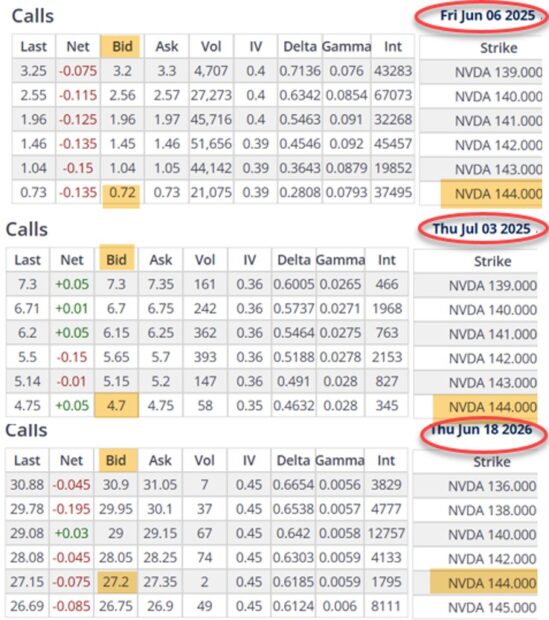Click ask price 1.05

pyautogui.click(x=167, y=168)
